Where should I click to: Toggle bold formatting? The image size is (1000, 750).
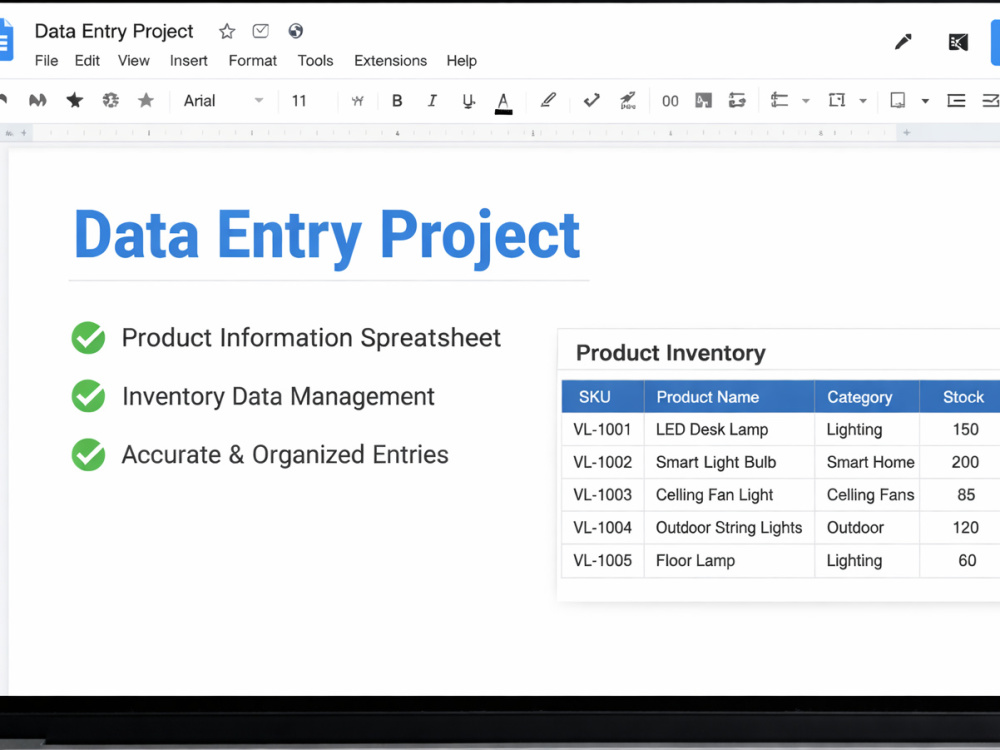pyautogui.click(x=397, y=101)
